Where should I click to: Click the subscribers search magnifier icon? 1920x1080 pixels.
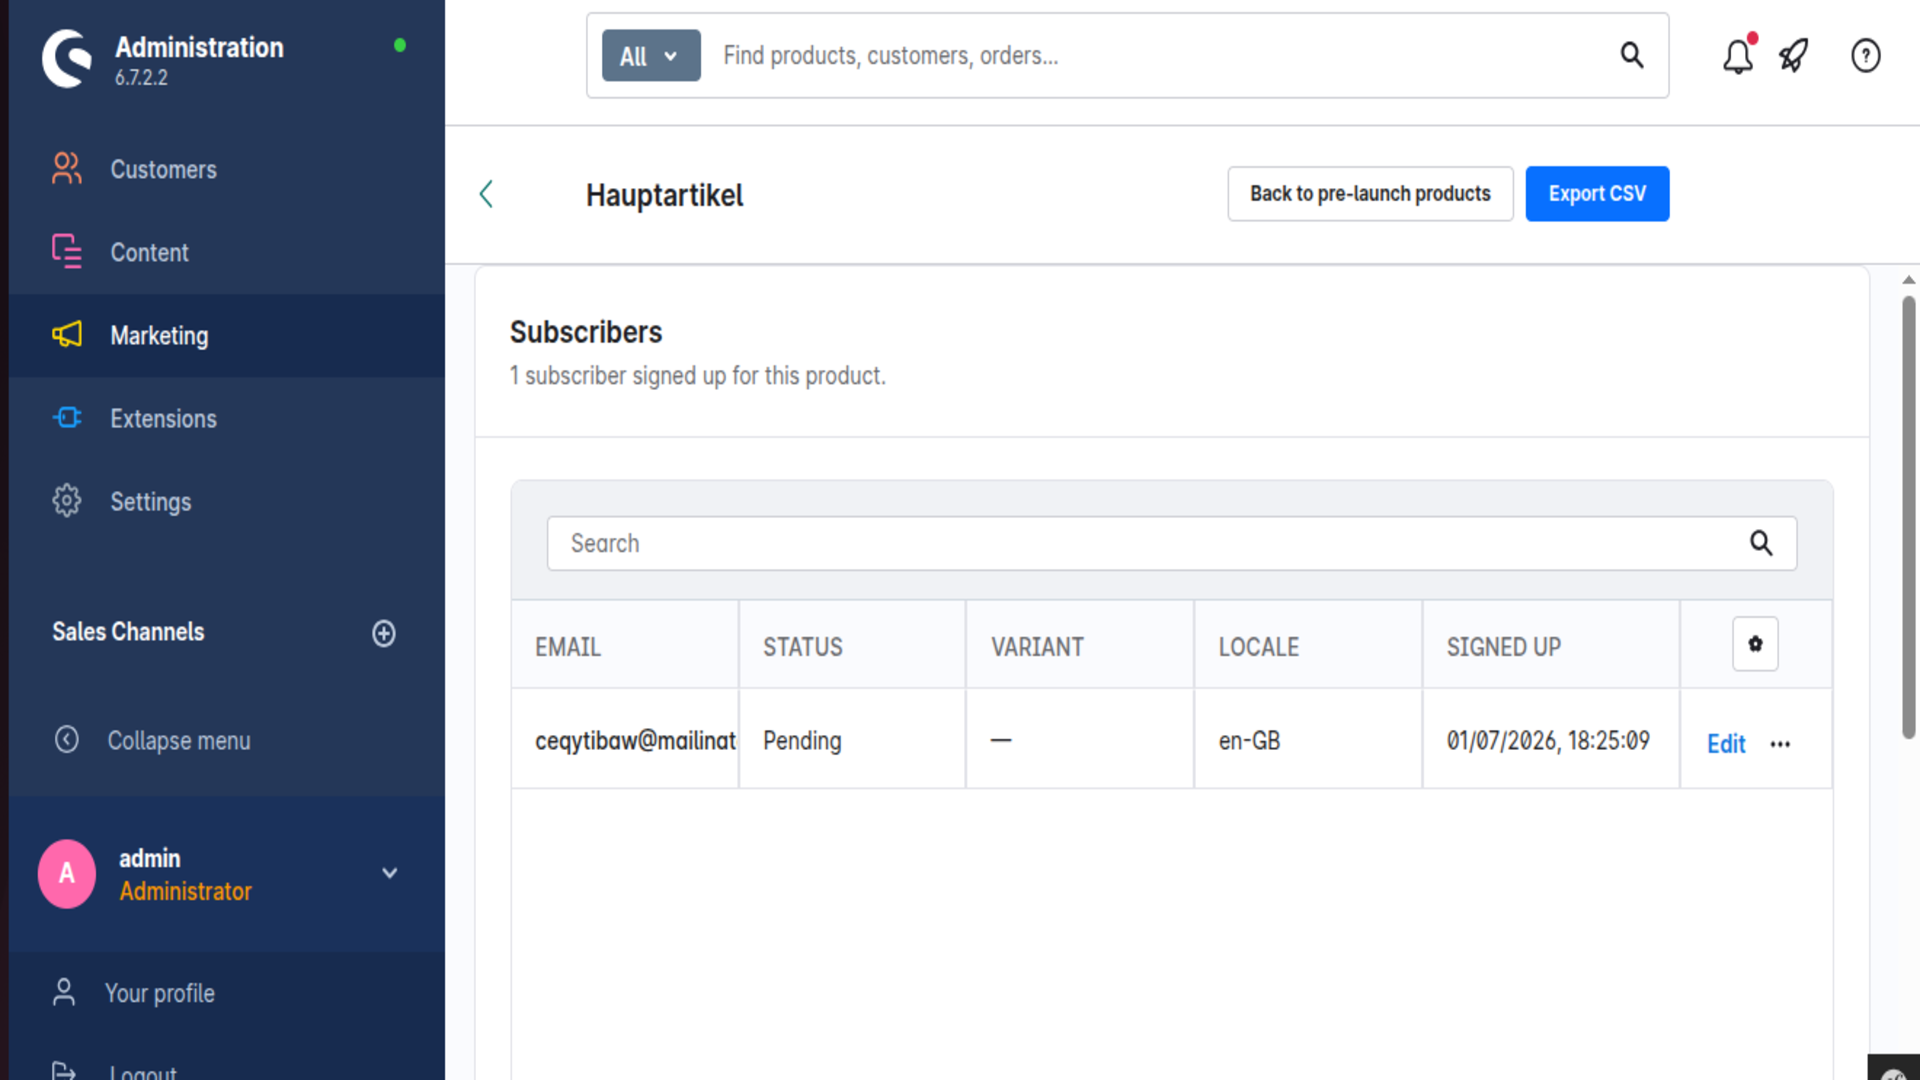click(x=1761, y=543)
